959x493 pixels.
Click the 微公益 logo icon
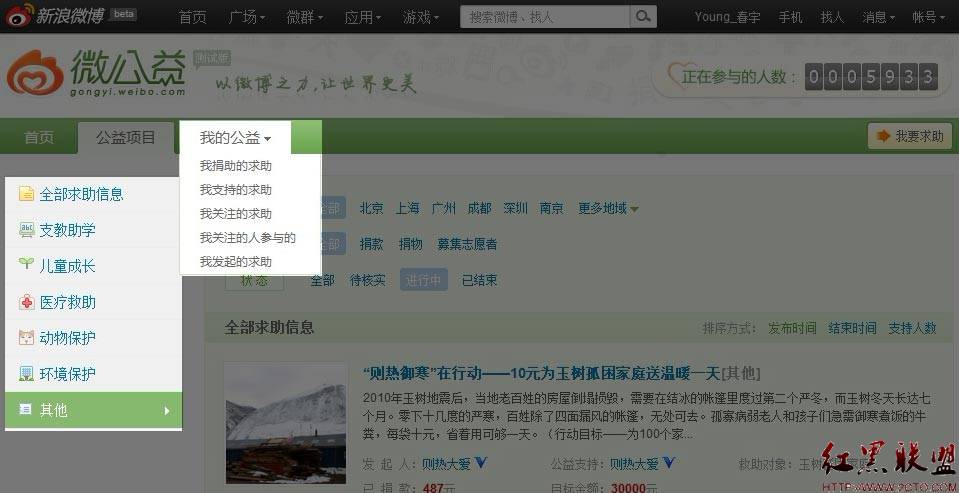pos(36,74)
